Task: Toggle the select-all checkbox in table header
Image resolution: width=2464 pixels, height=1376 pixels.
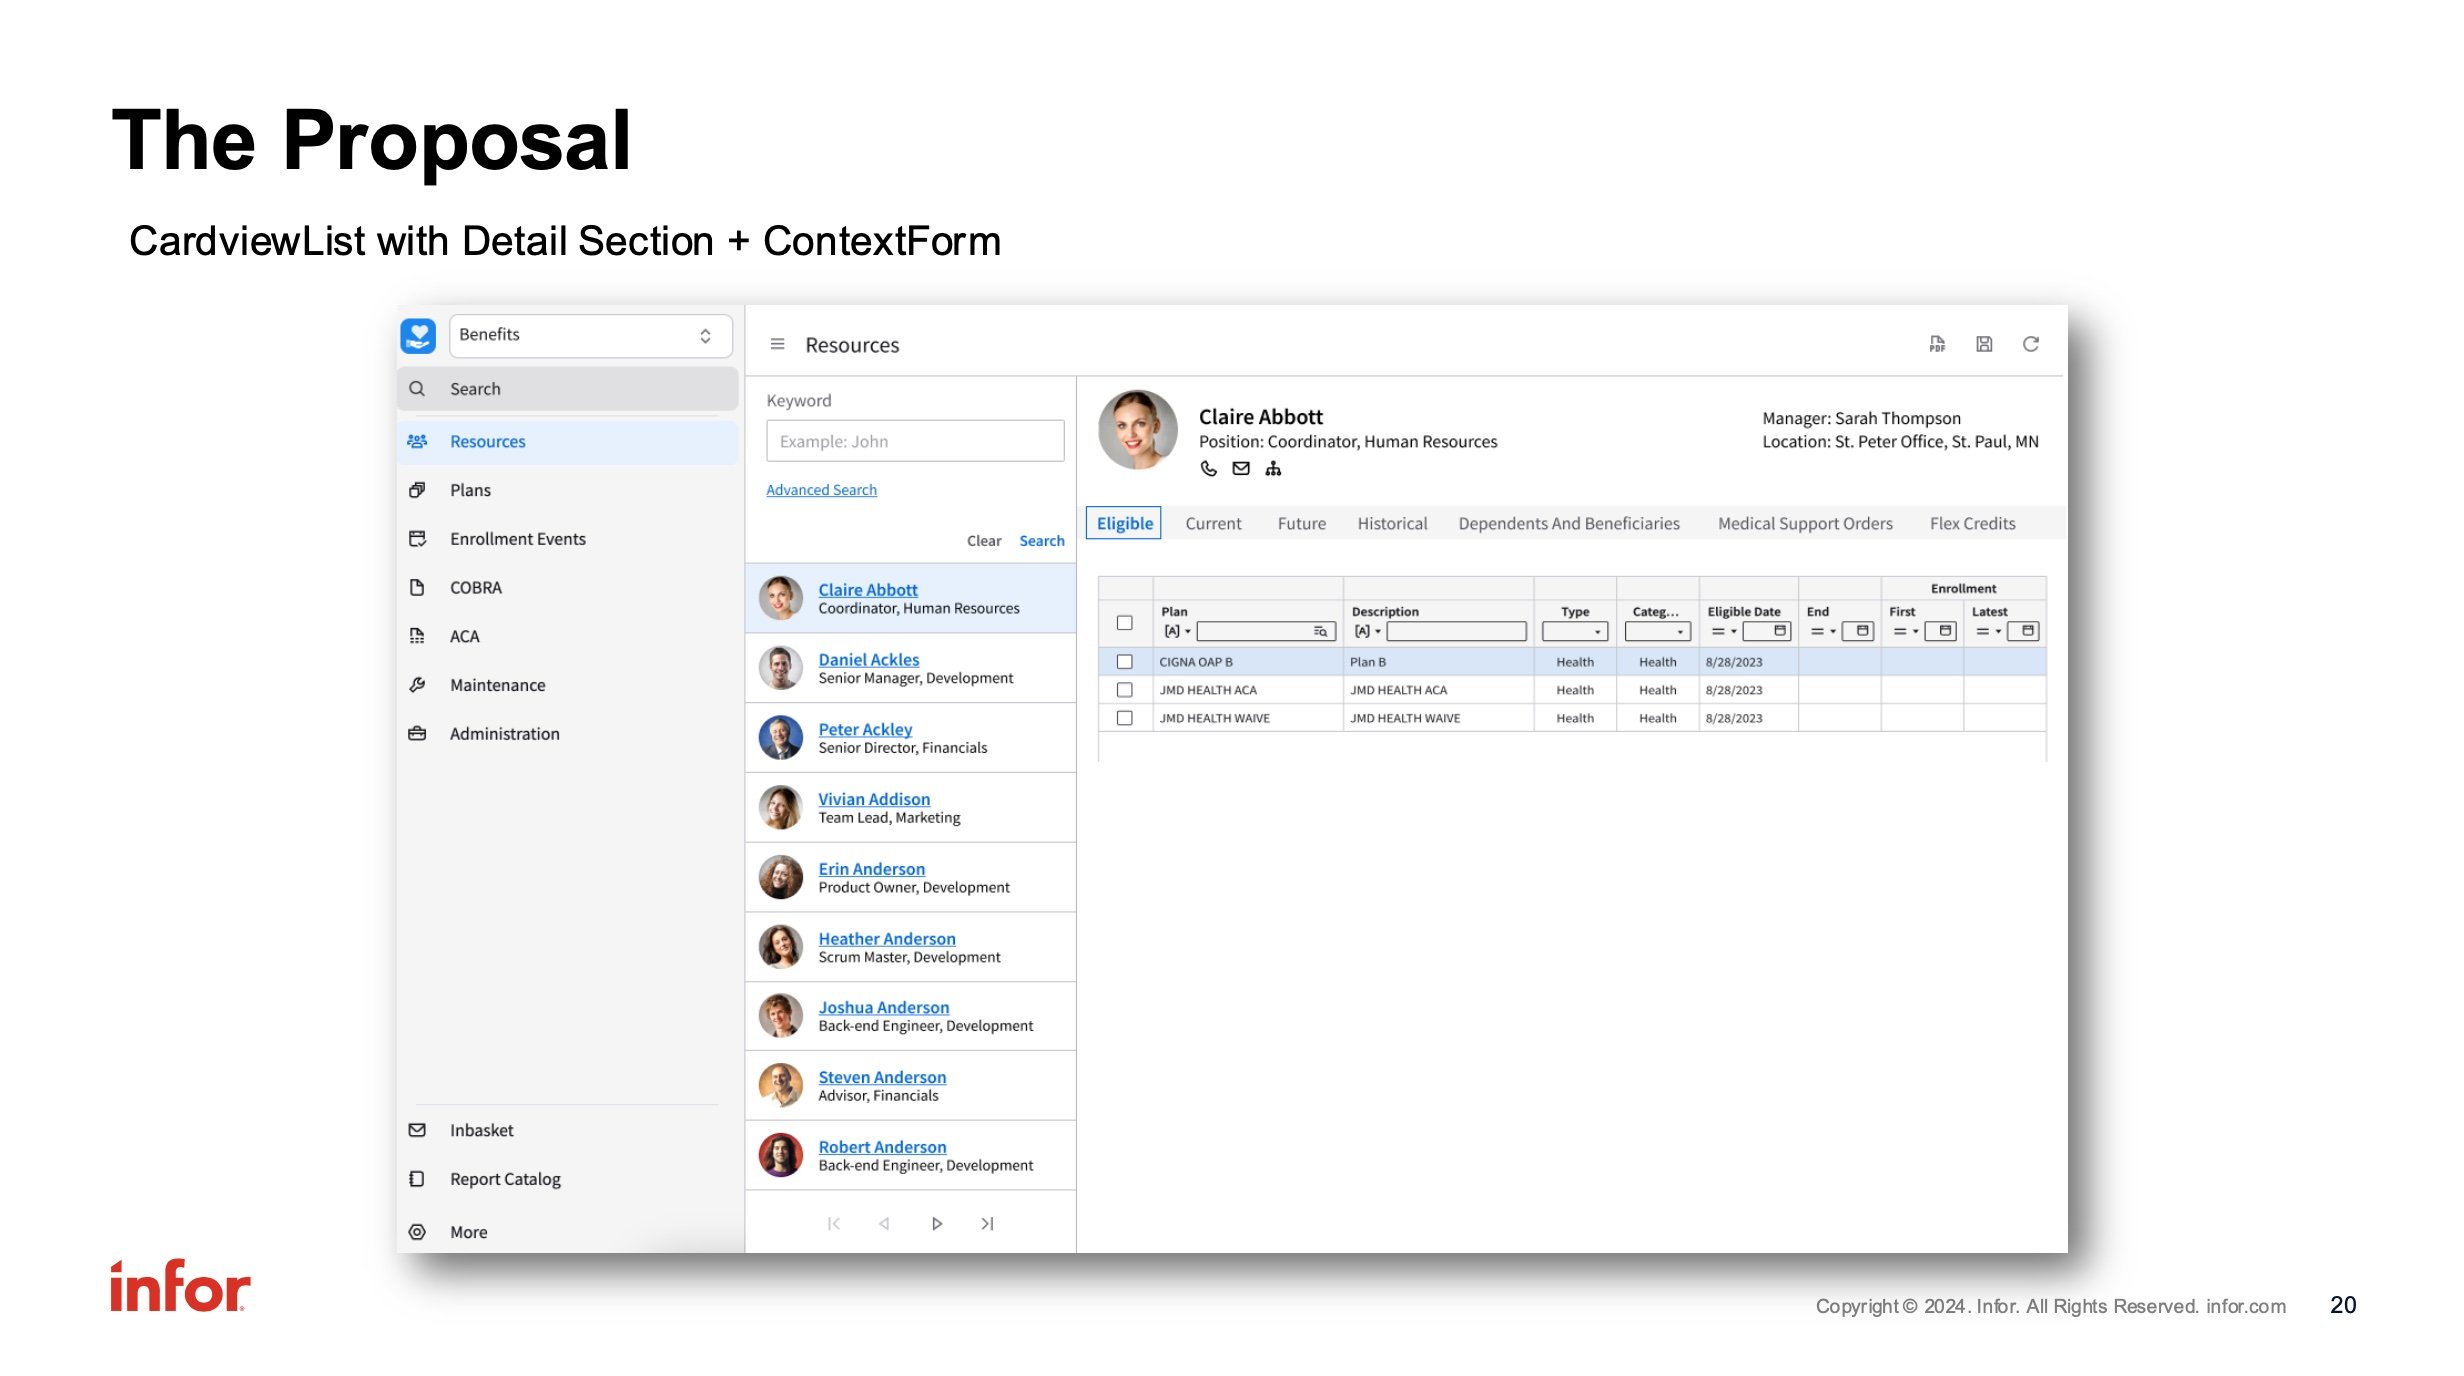Action: click(x=1124, y=623)
